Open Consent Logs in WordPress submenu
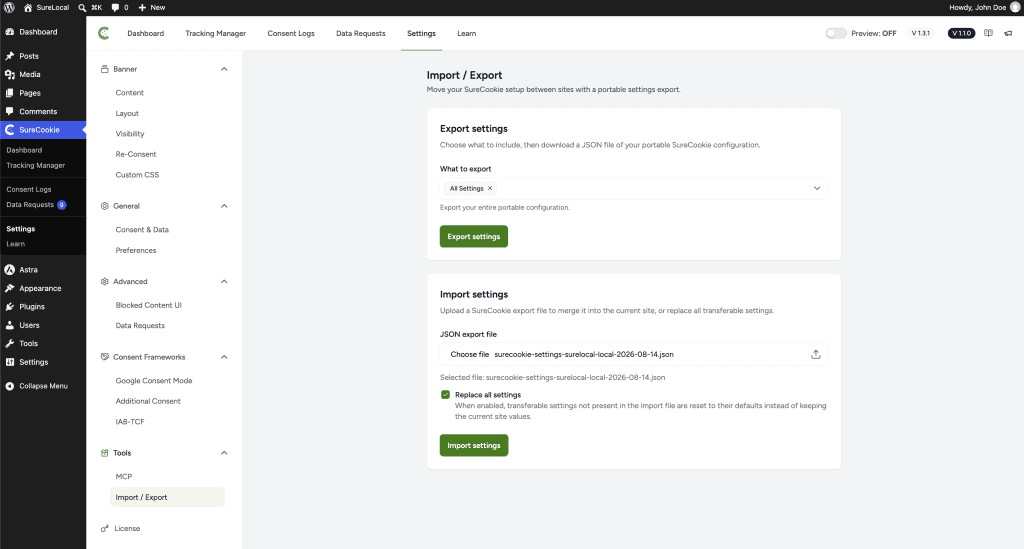The image size is (1024, 549). (x=29, y=189)
